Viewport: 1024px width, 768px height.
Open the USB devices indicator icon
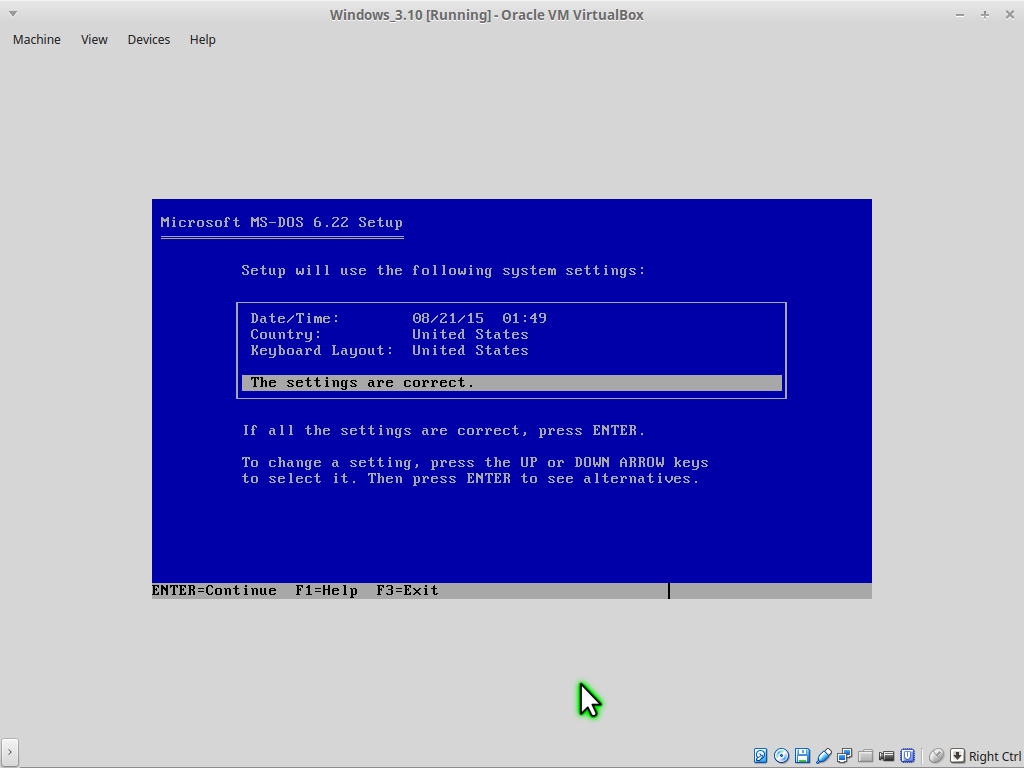[x=824, y=756]
